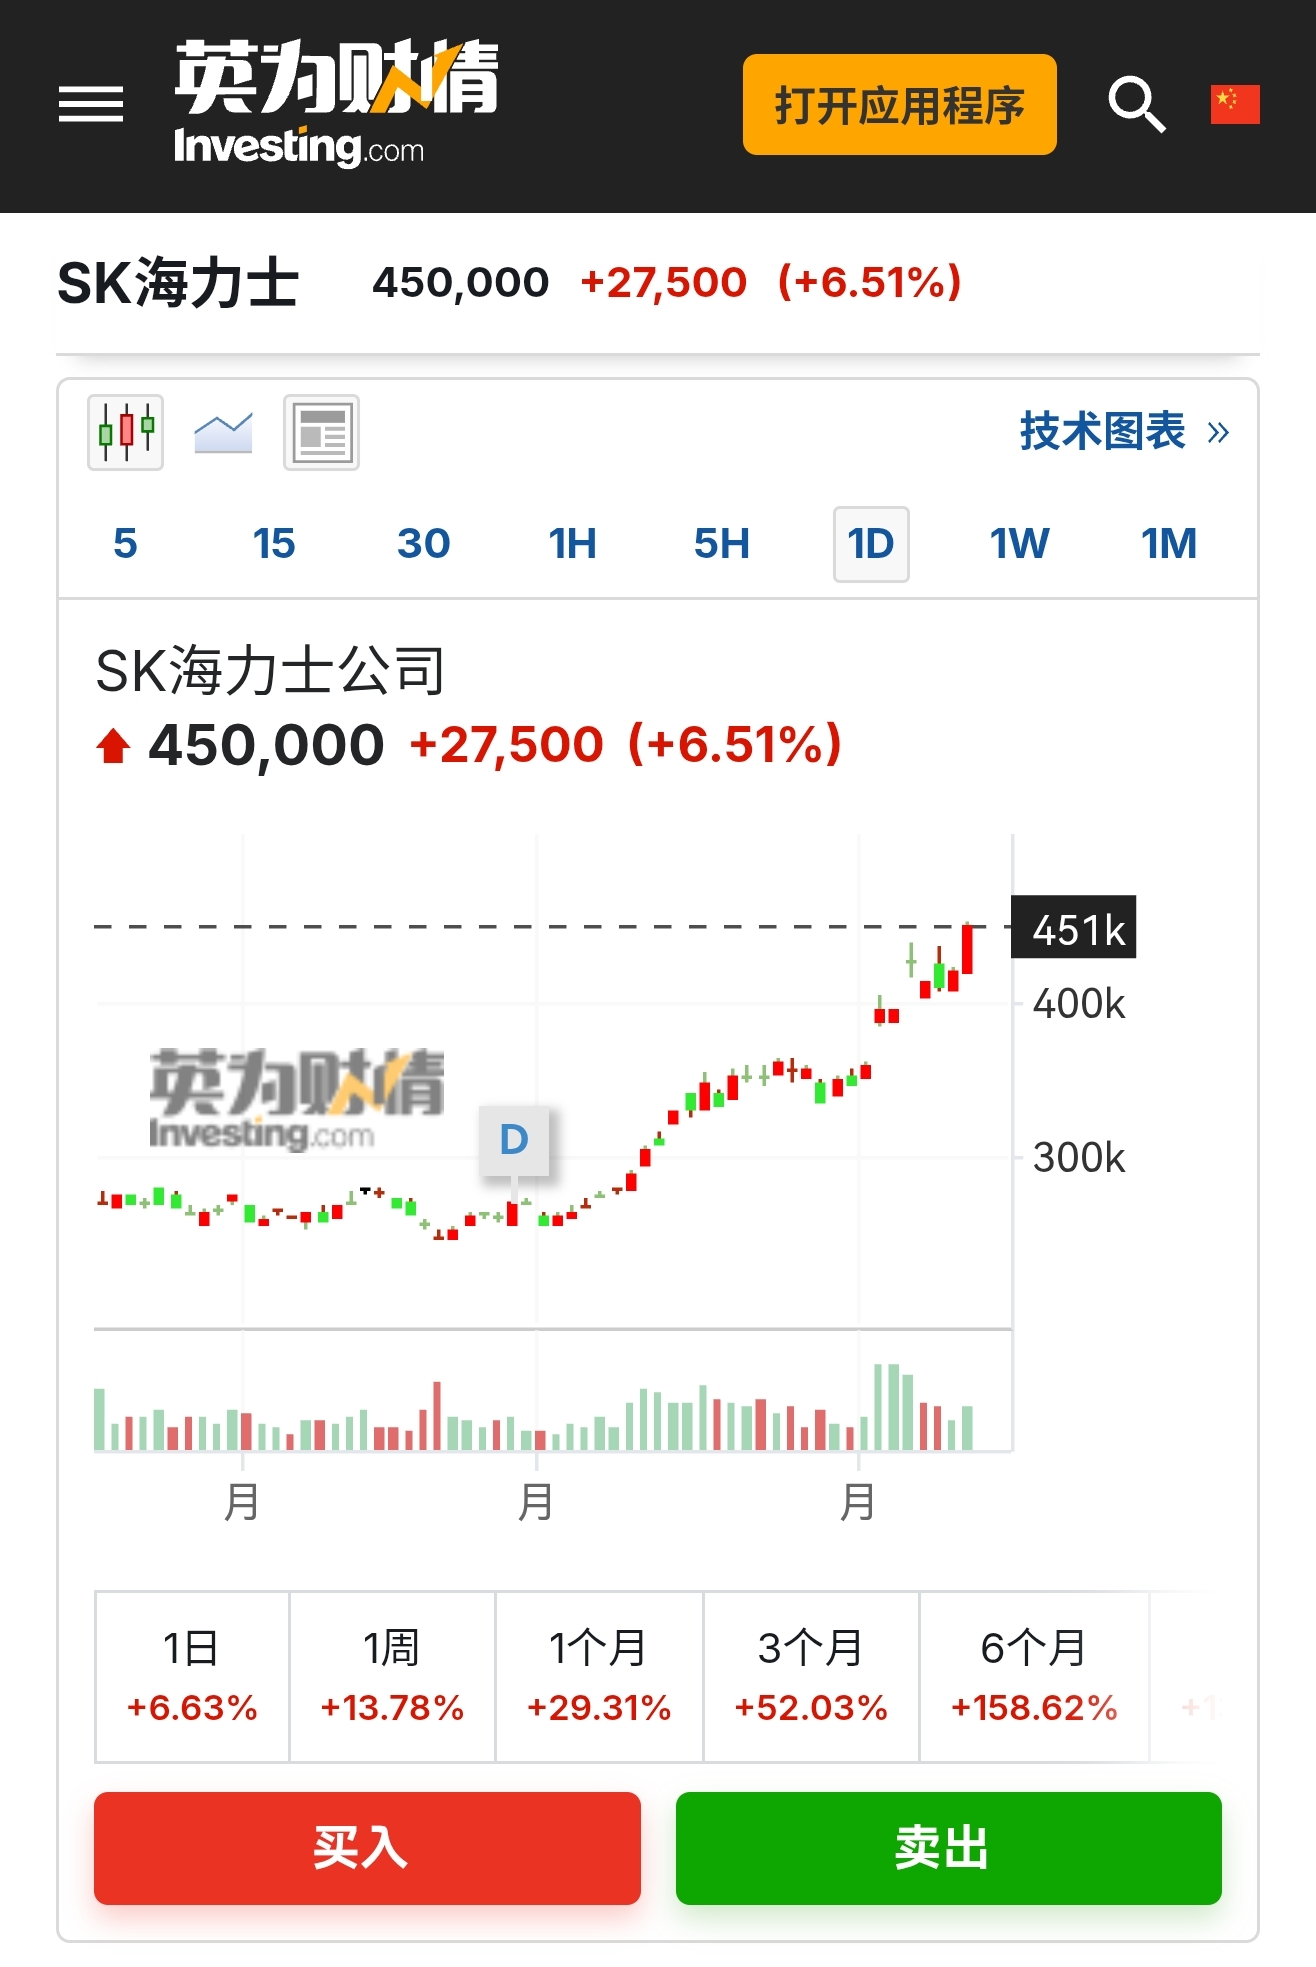Screen dimensions: 1316x1967
Task: Tap the green 卖出 sell button
Action: 948,1848
